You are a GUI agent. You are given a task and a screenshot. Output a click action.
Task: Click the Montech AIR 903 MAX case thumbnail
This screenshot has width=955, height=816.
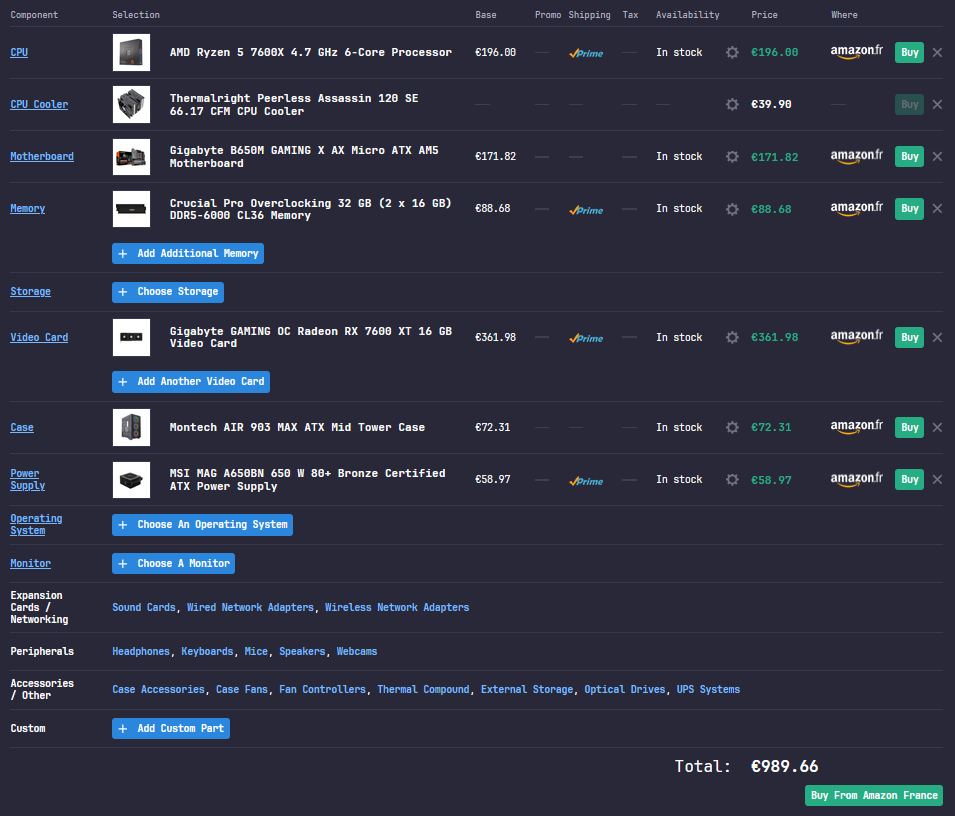click(132, 427)
